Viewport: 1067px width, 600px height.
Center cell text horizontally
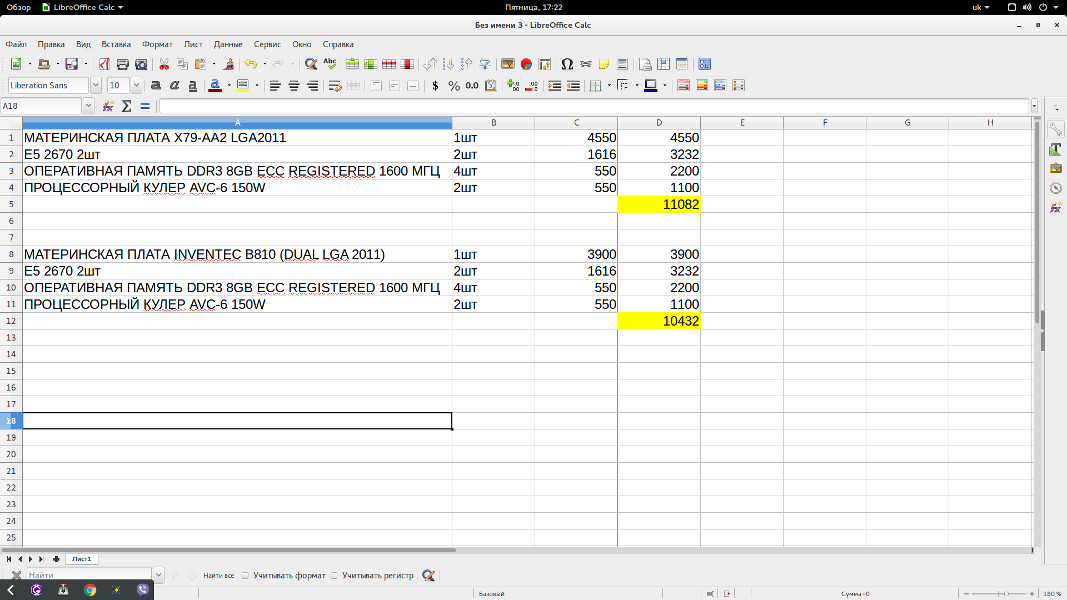[x=294, y=85]
